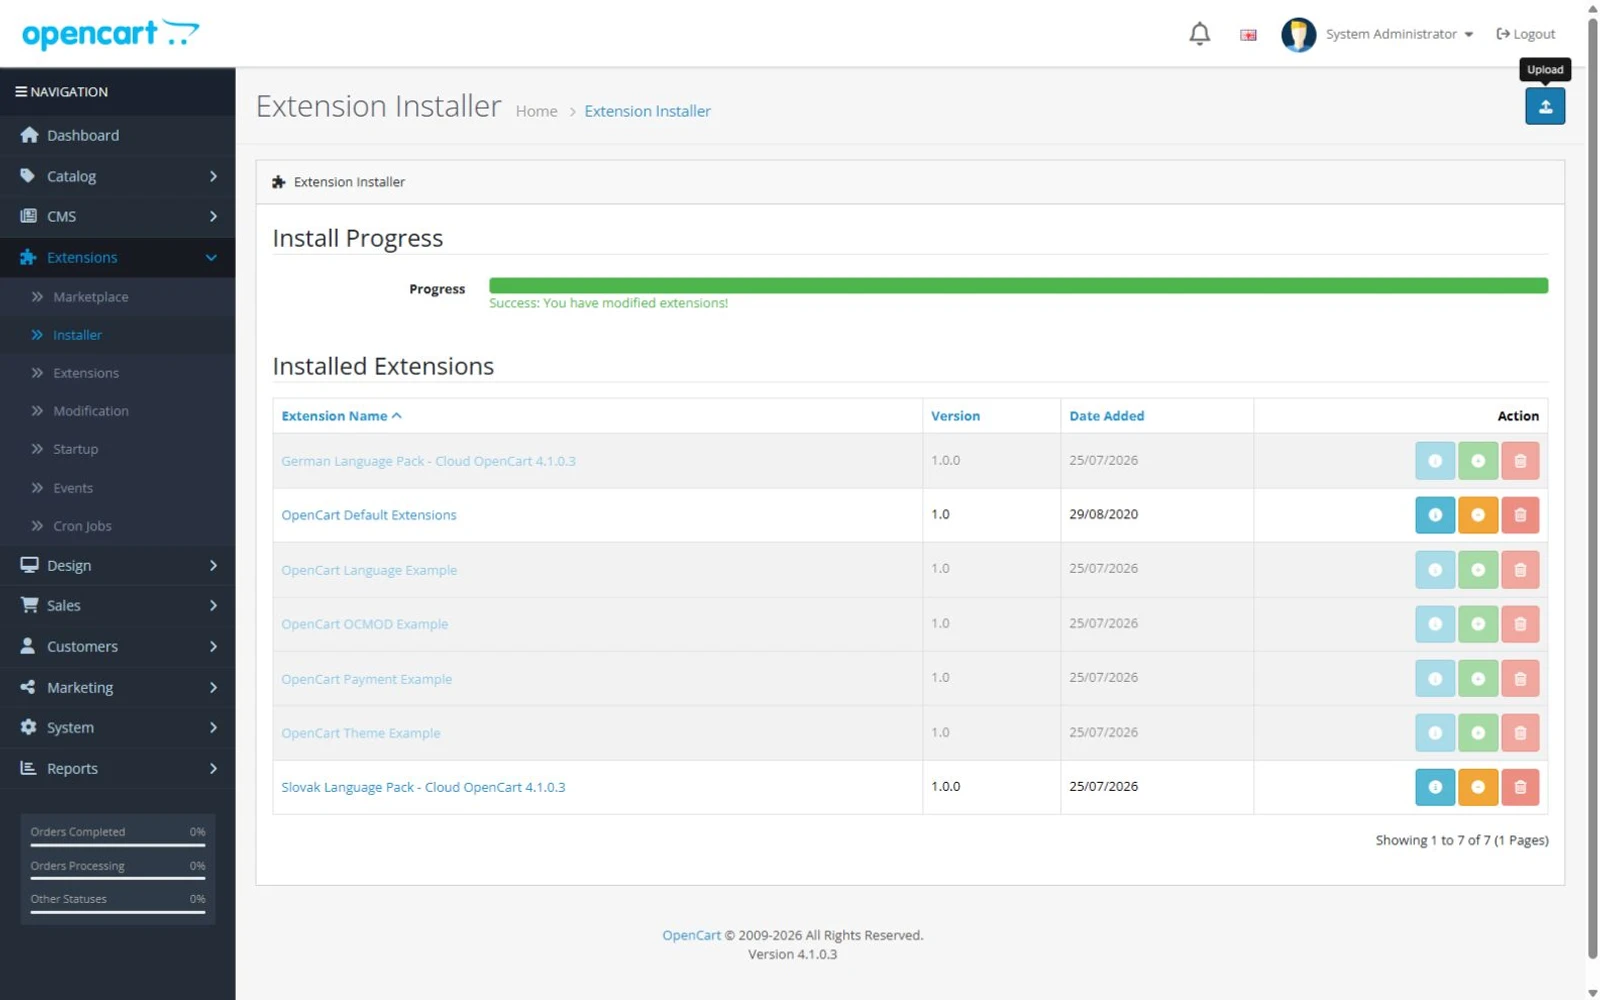Open Startup submenu item

pyautogui.click(x=117, y=449)
